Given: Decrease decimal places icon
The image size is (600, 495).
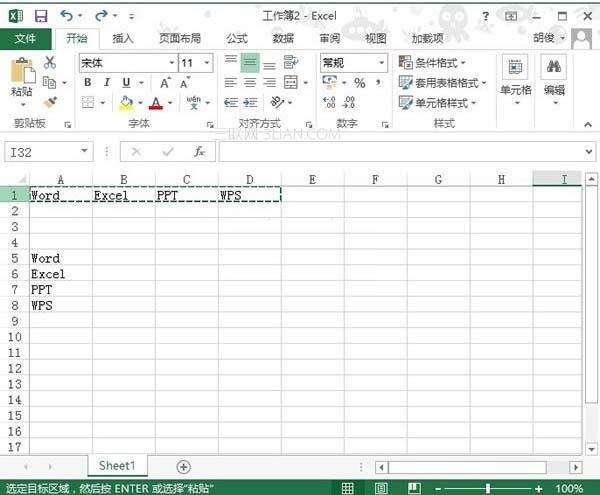Looking at the screenshot, I should pyautogui.click(x=349, y=103).
